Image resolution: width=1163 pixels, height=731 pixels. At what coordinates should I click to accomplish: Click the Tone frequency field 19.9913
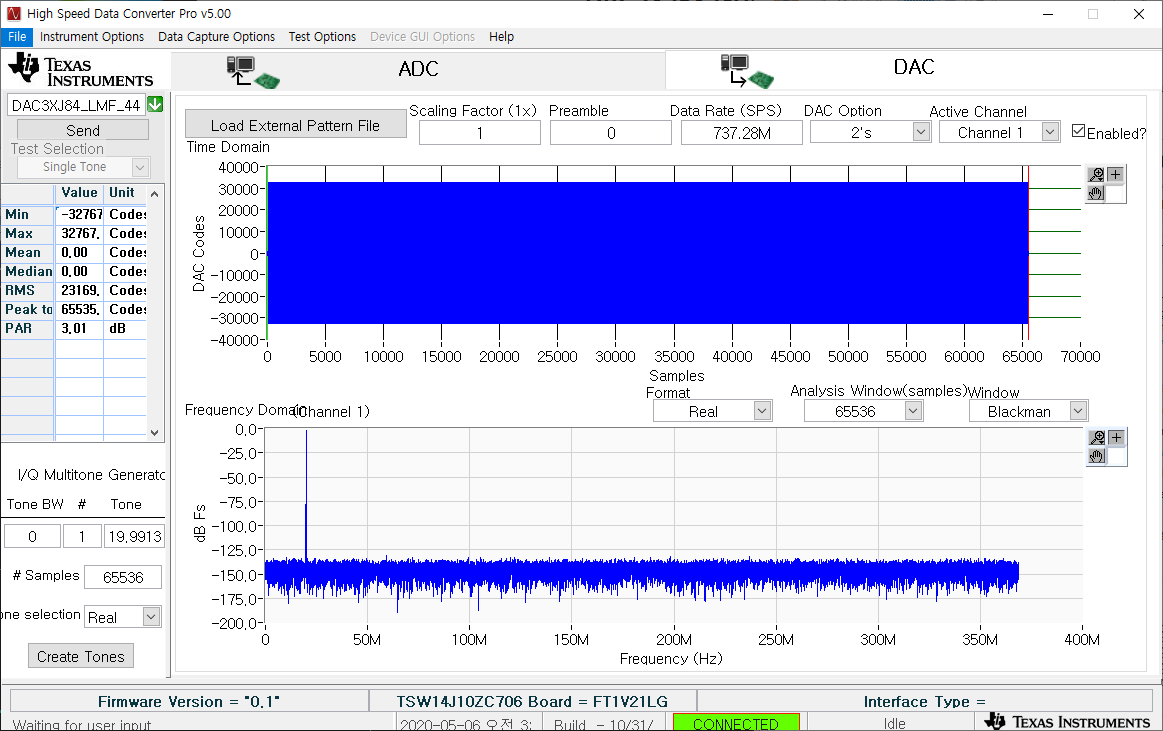[x=134, y=536]
